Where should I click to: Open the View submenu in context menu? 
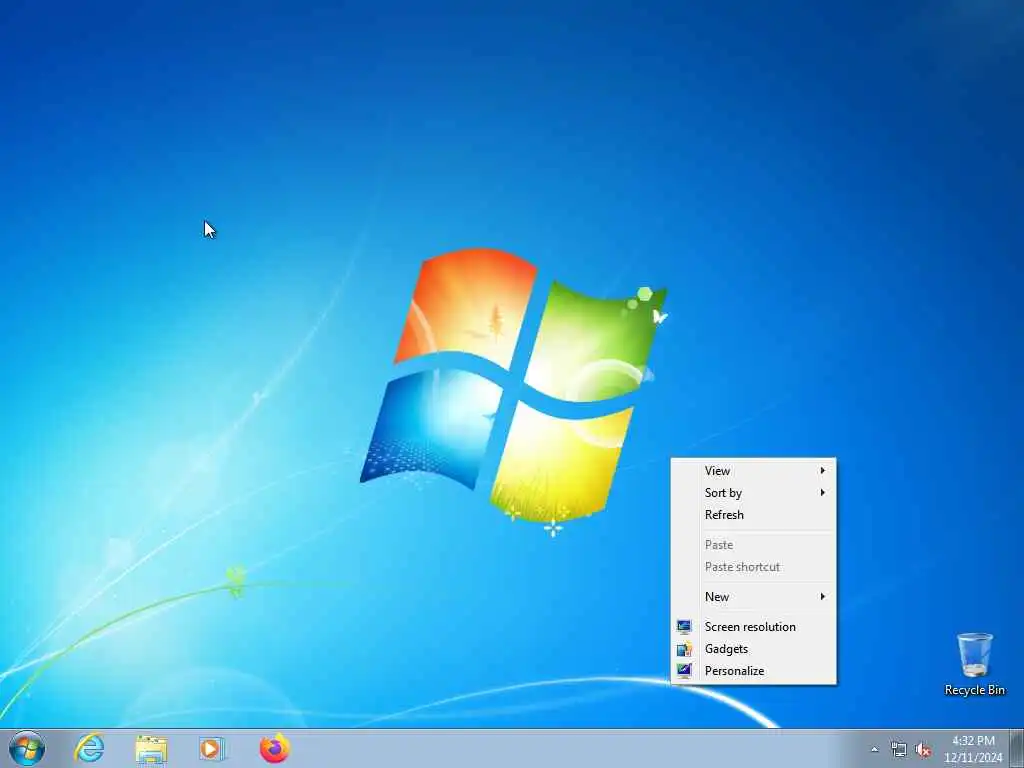[754, 471]
